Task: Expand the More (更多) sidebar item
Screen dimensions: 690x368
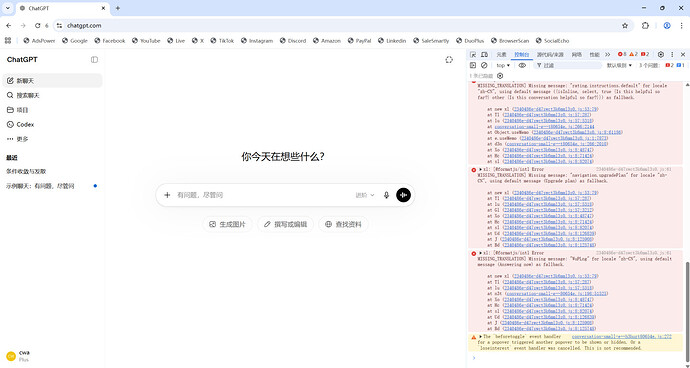Action: (x=52, y=139)
